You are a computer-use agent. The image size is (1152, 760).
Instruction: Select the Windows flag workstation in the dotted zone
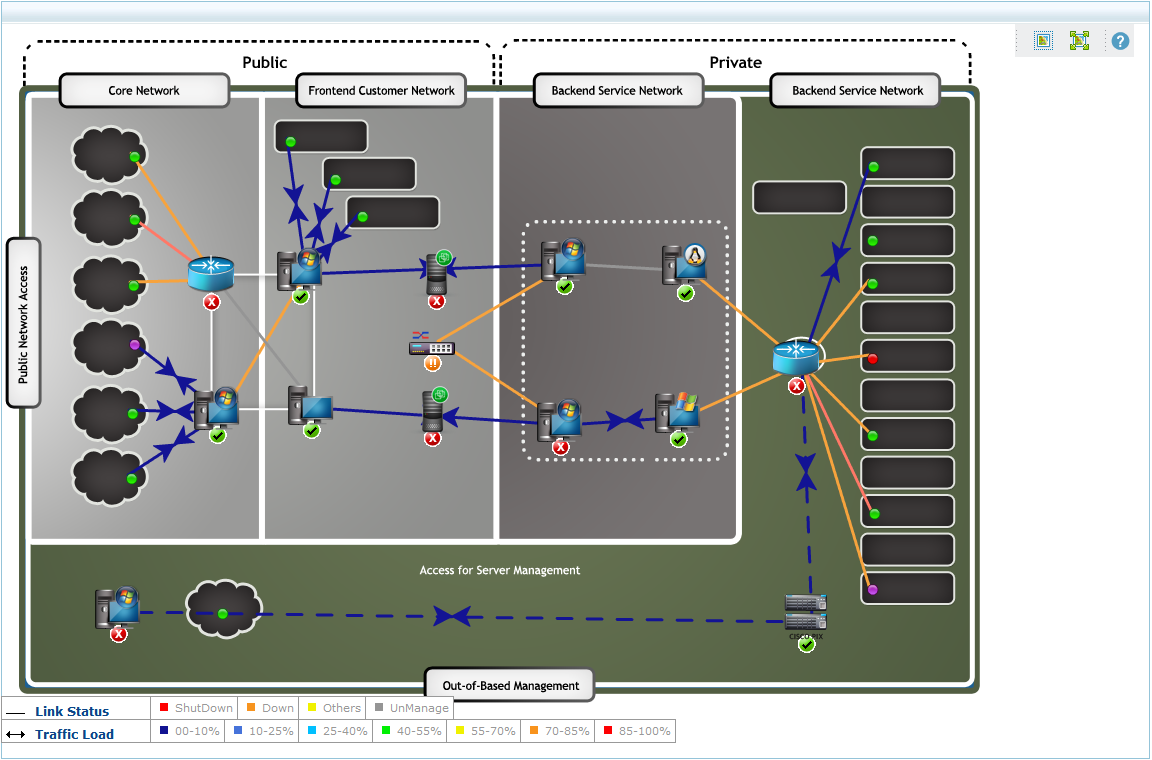click(x=677, y=412)
